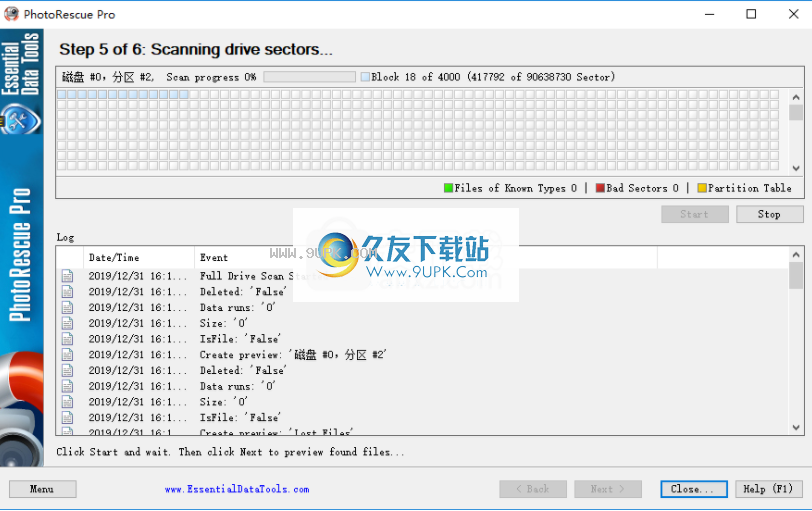Screen dimensions: 812x511
Task: Click the log list scrollbar thumb
Action: pyautogui.click(x=796, y=275)
